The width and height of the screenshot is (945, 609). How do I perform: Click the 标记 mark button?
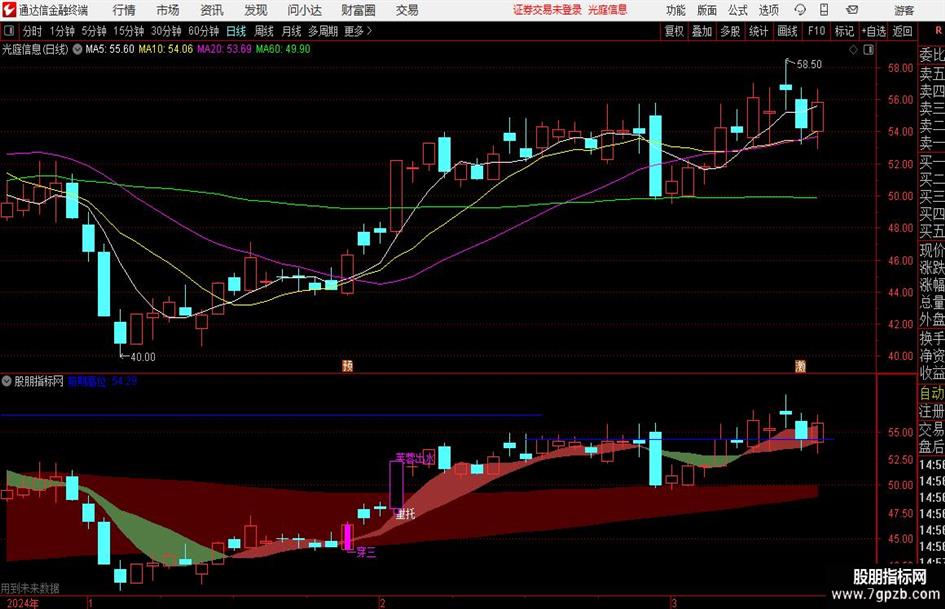[x=844, y=31]
